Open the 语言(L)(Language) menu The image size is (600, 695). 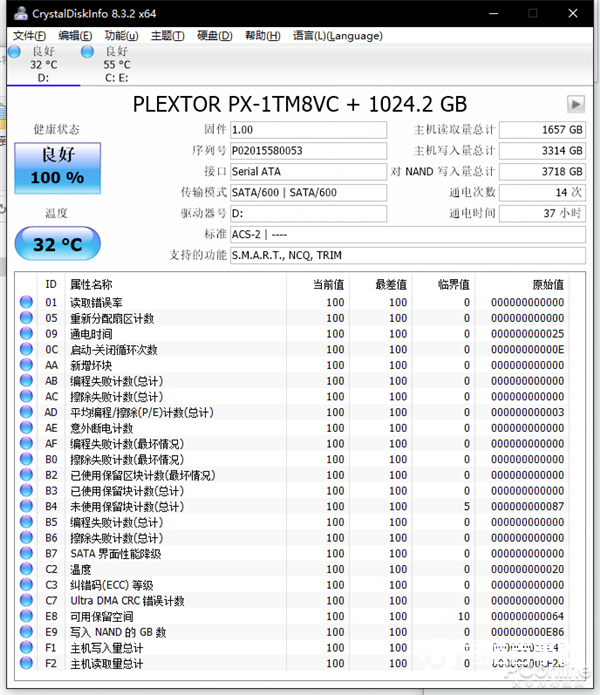click(338, 35)
